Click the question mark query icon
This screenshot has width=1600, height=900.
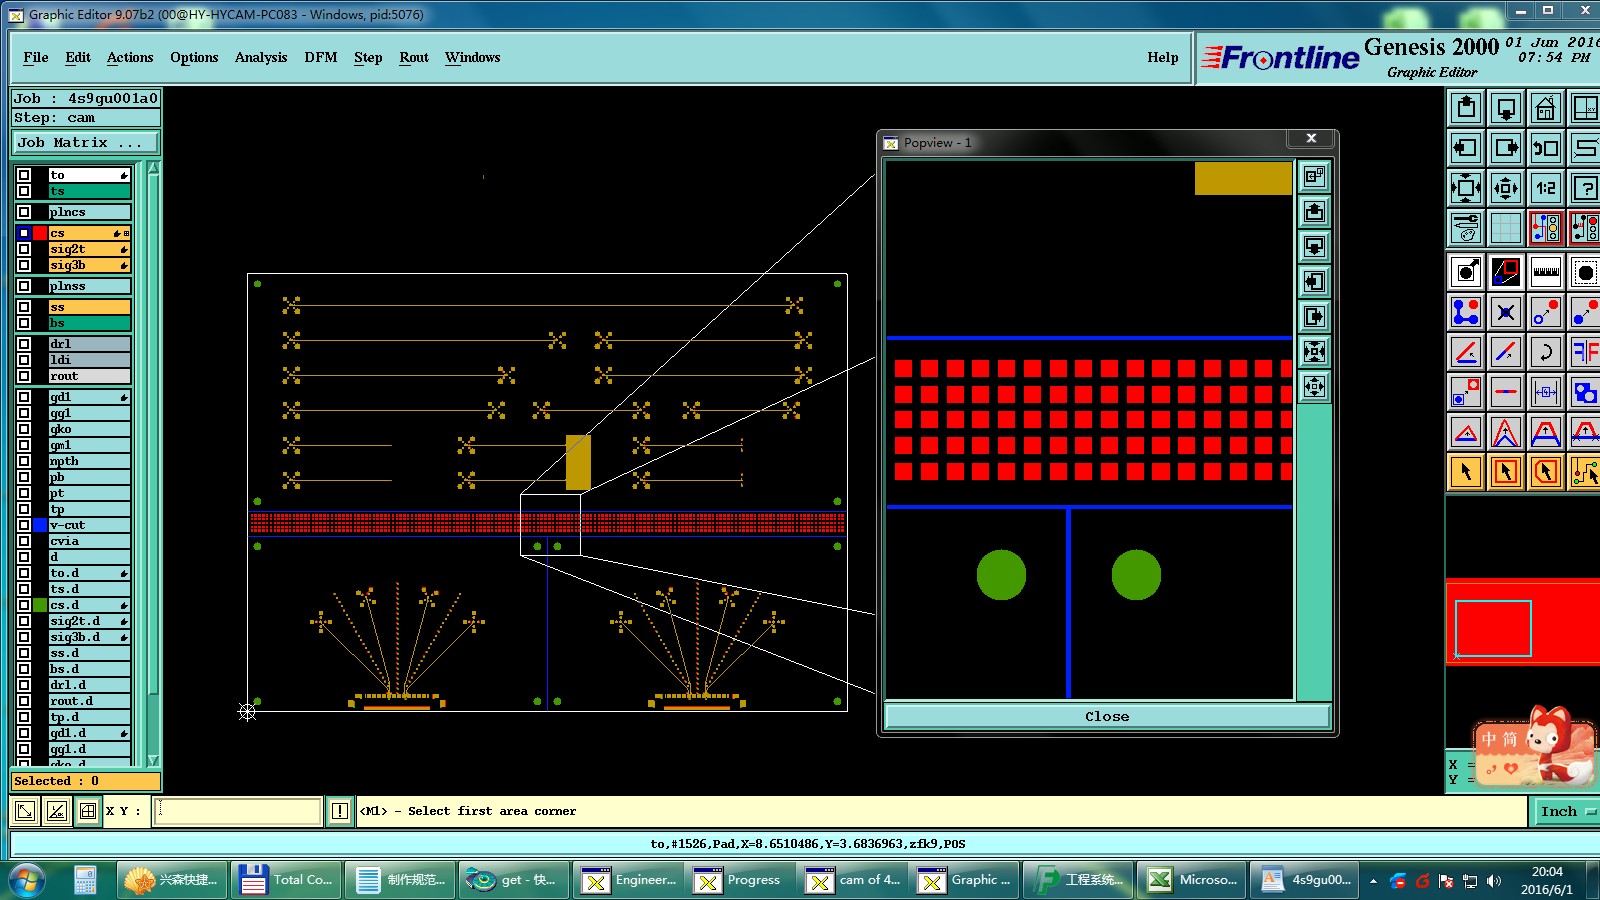(1585, 188)
